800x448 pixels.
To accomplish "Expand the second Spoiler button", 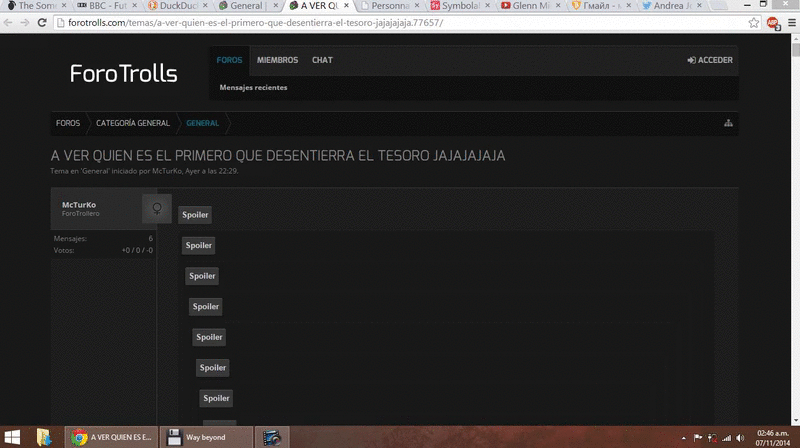I will click(x=198, y=245).
